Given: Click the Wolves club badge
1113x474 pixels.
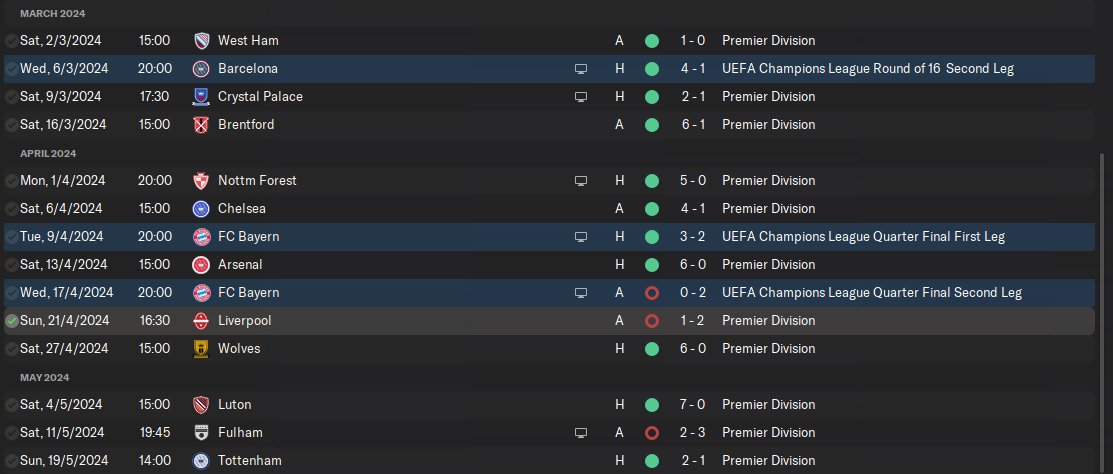Looking at the screenshot, I should (201, 349).
